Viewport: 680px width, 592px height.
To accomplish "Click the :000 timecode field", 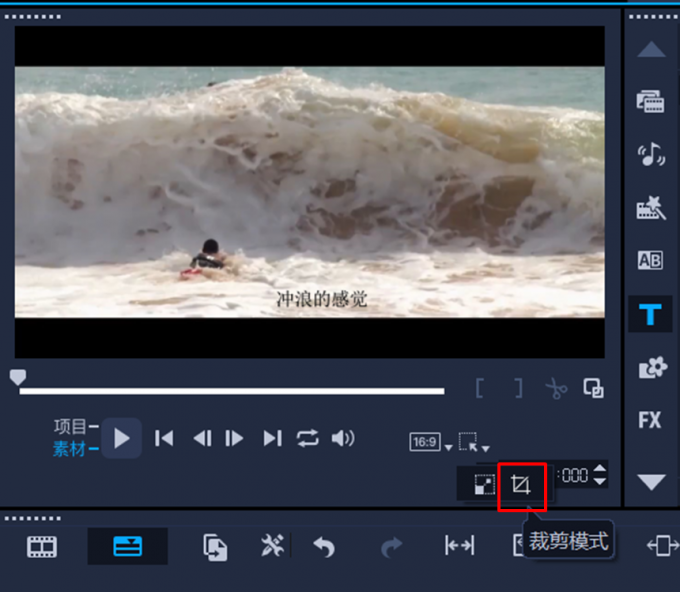I will (x=573, y=475).
